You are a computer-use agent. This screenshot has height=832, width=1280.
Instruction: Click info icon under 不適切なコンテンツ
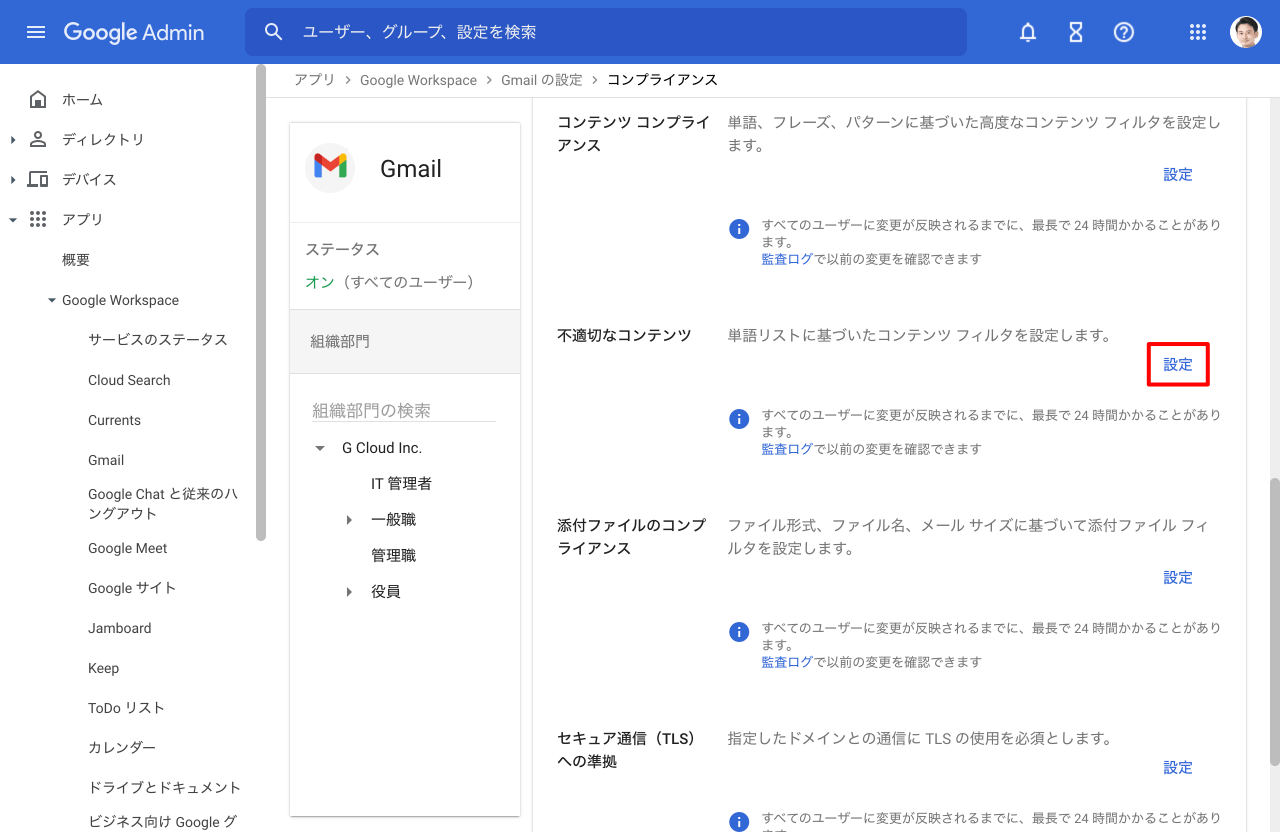(739, 419)
